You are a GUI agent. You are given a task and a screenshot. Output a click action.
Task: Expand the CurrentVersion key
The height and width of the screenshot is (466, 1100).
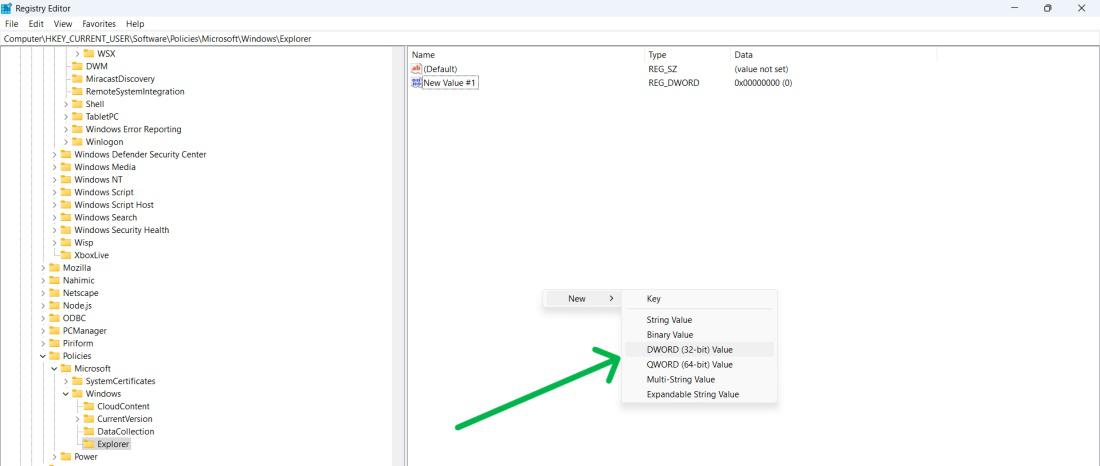(77, 419)
